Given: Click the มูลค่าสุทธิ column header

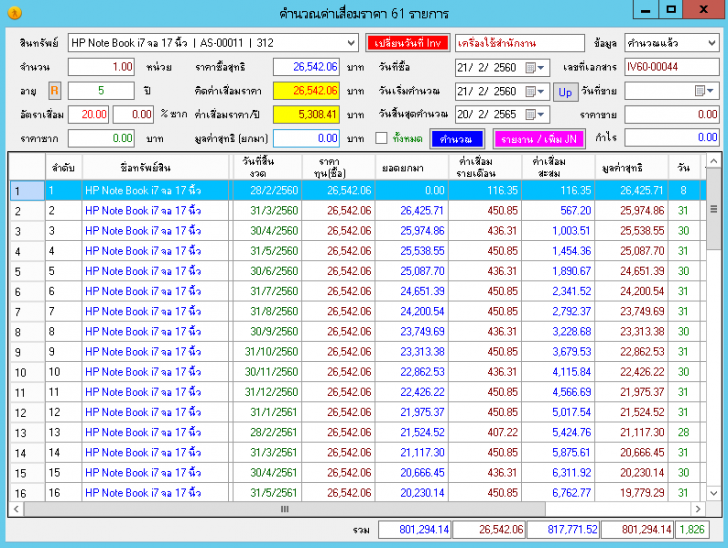Looking at the screenshot, I should [x=631, y=167].
